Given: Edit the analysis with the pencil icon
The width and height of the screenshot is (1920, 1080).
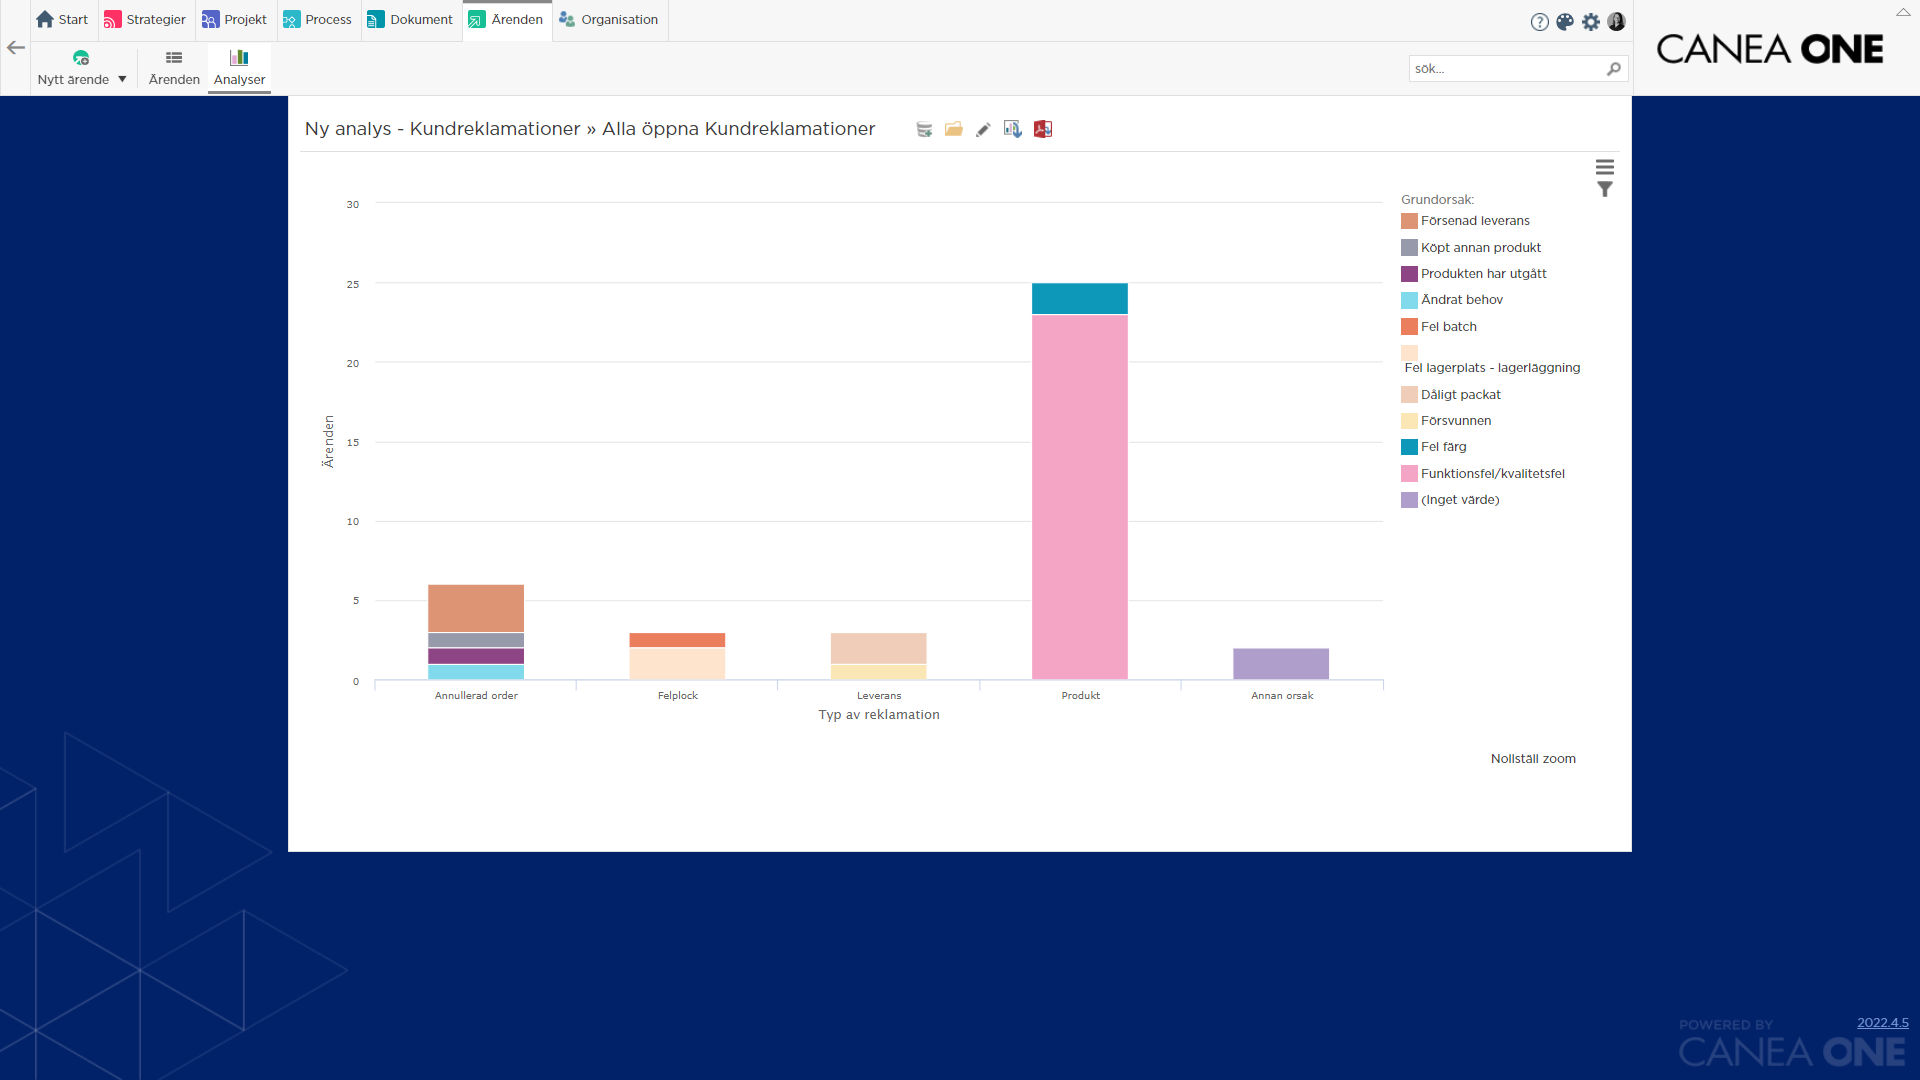Looking at the screenshot, I should 983,129.
